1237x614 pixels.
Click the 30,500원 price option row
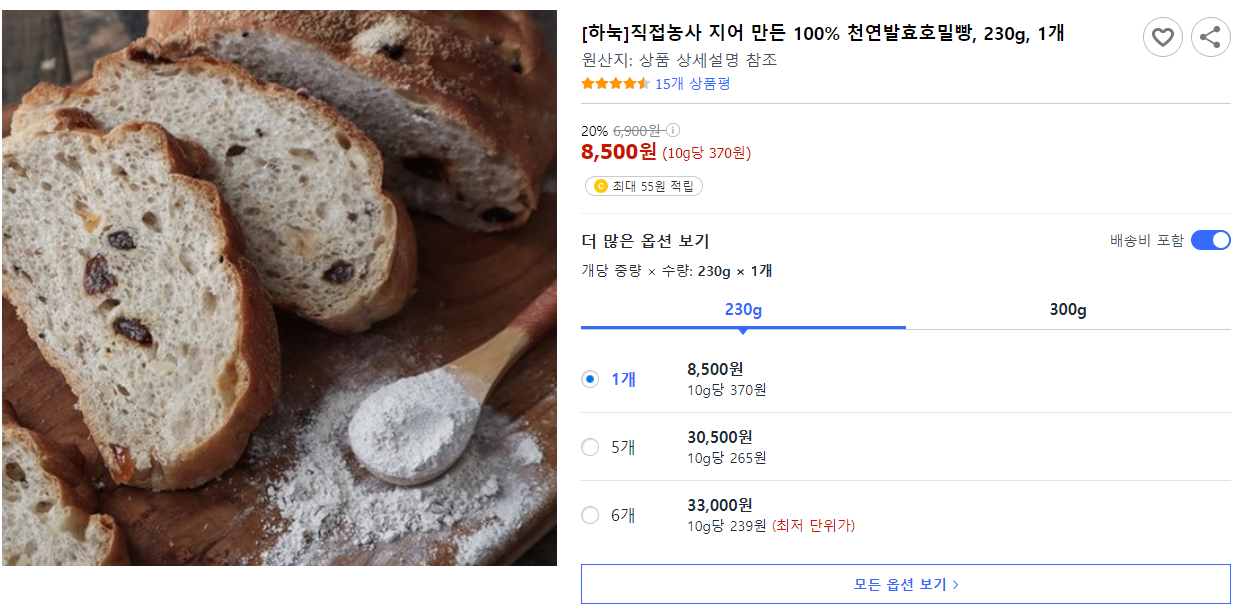tap(906, 447)
